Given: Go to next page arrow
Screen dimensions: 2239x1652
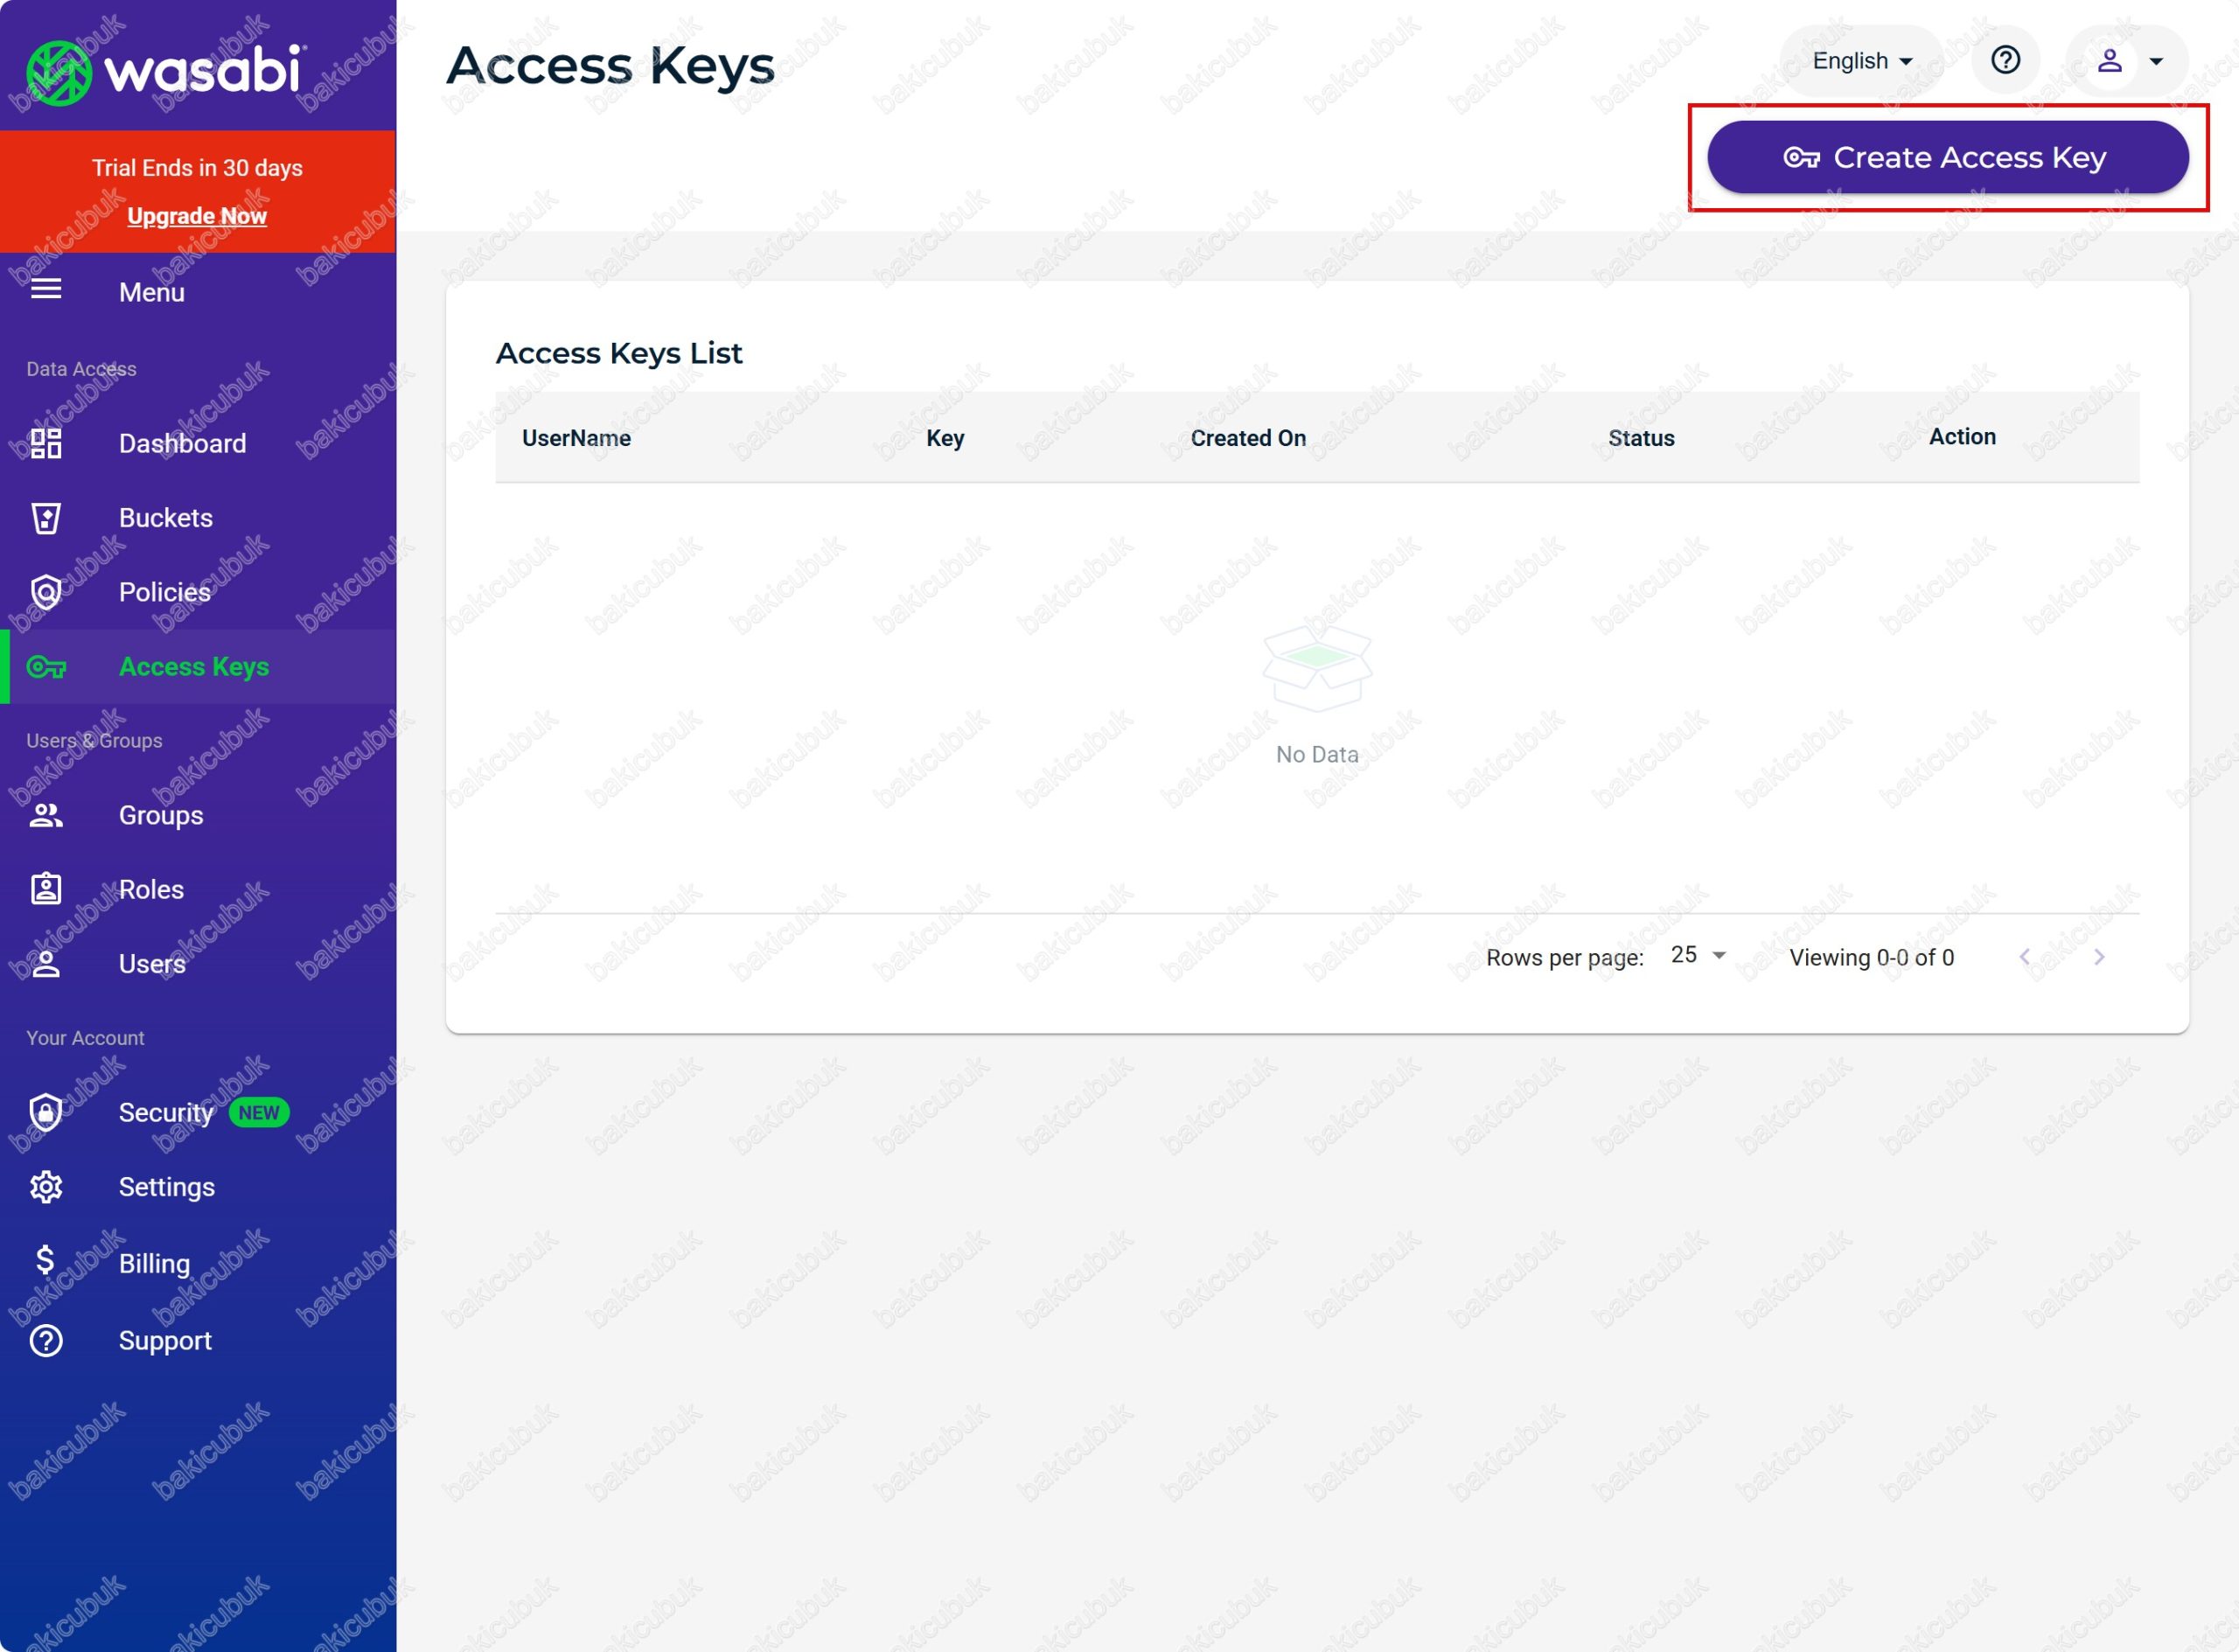Looking at the screenshot, I should pyautogui.click(x=2099, y=957).
